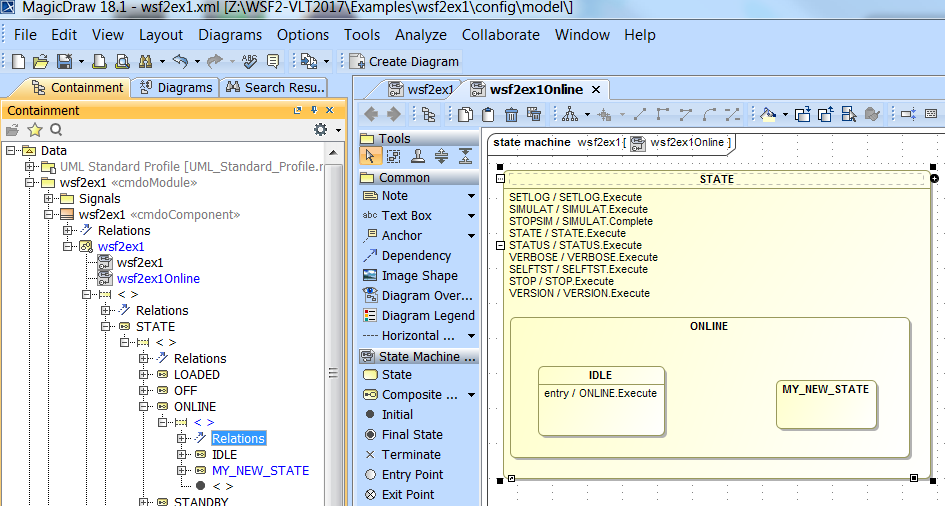The image size is (945, 506).
Task: Open the Note tool dropdown arrow
Action: [x=471, y=196]
